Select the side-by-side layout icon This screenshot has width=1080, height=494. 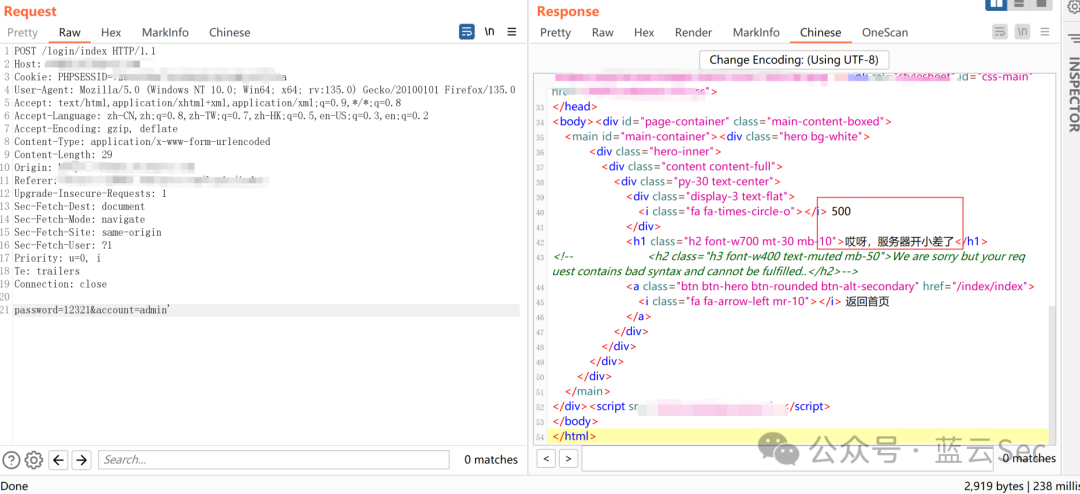click(996, 3)
